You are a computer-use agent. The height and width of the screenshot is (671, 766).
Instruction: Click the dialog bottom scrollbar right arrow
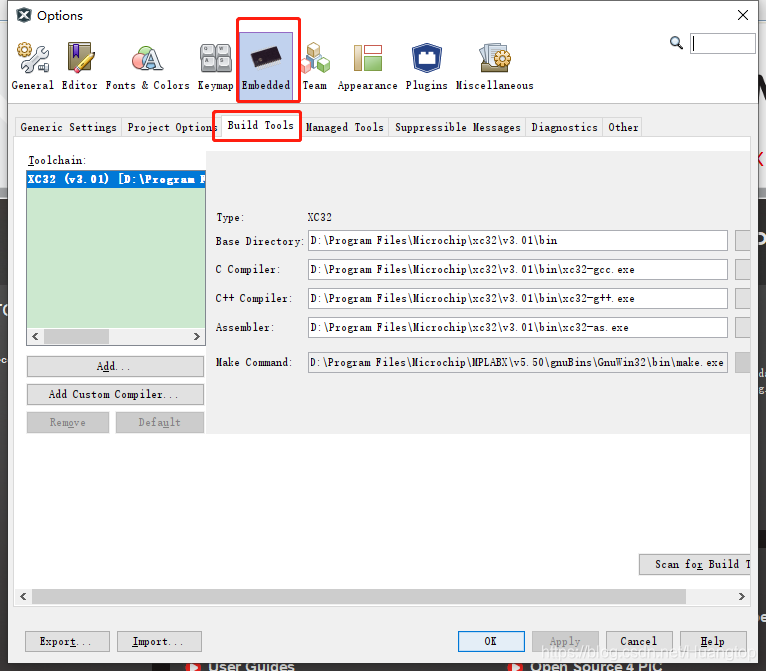click(742, 596)
